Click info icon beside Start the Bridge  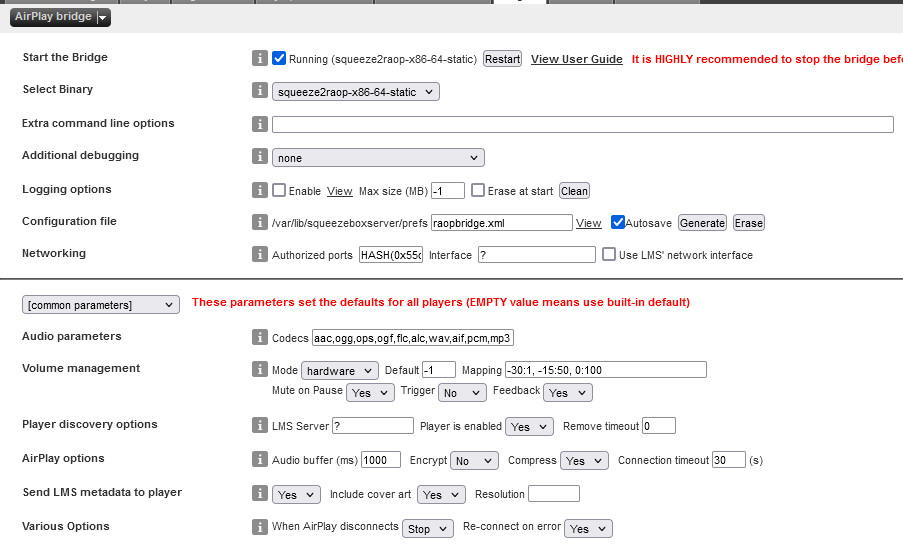[x=260, y=58]
